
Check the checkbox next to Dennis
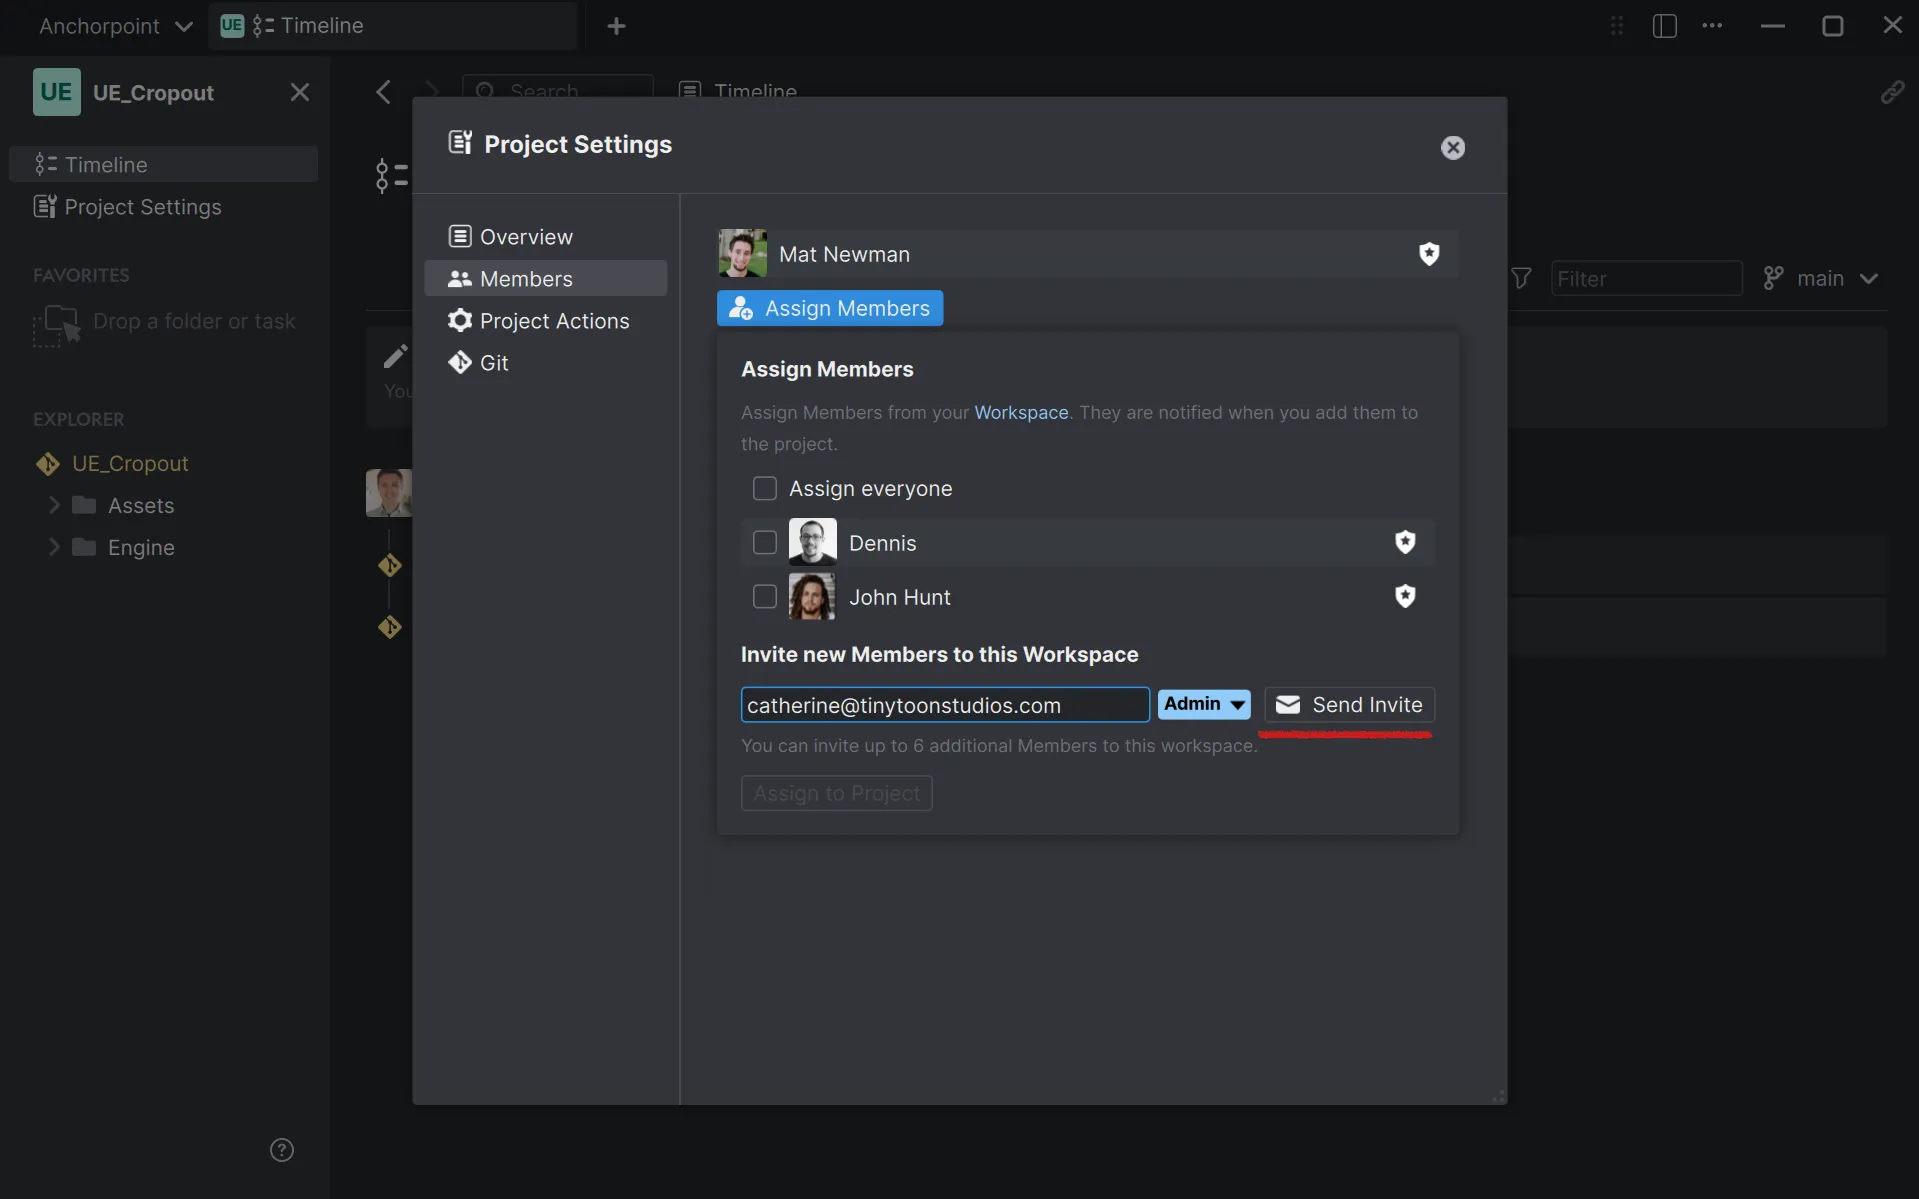764,541
